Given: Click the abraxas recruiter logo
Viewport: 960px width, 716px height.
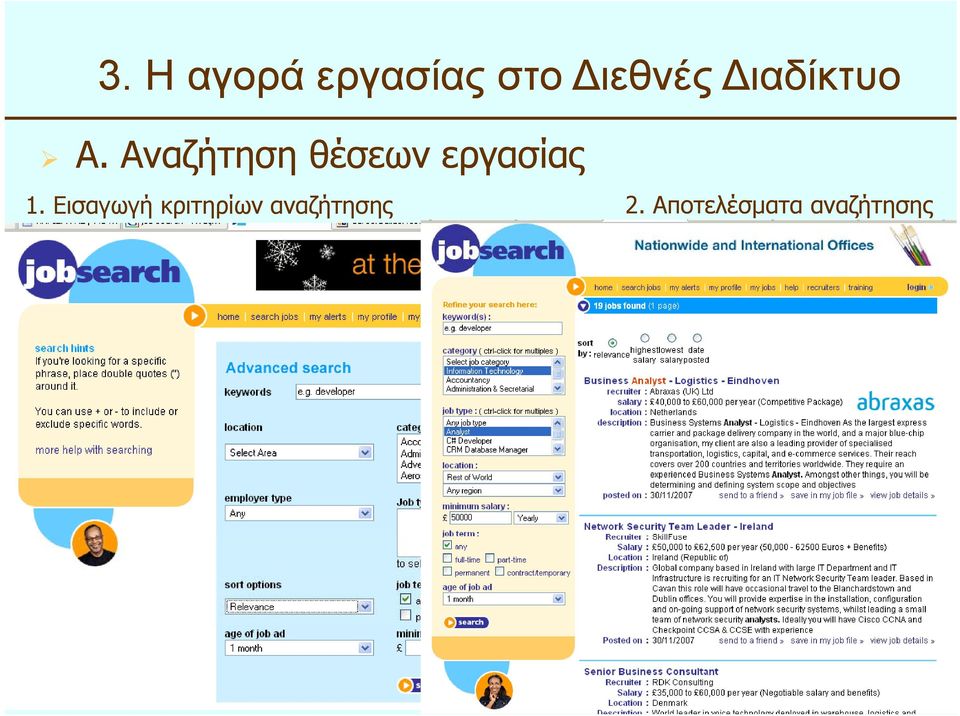Looking at the screenshot, I should point(895,402).
